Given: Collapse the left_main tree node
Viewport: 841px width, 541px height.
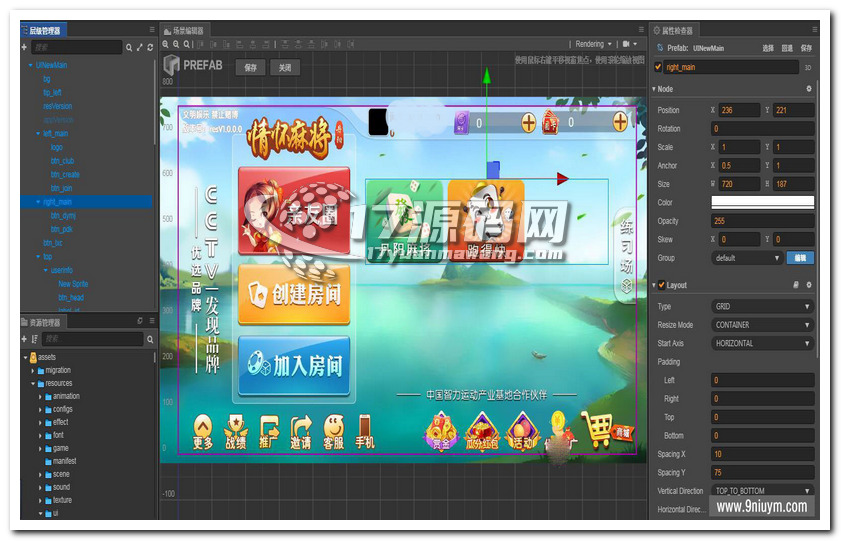Looking at the screenshot, I should [x=38, y=134].
